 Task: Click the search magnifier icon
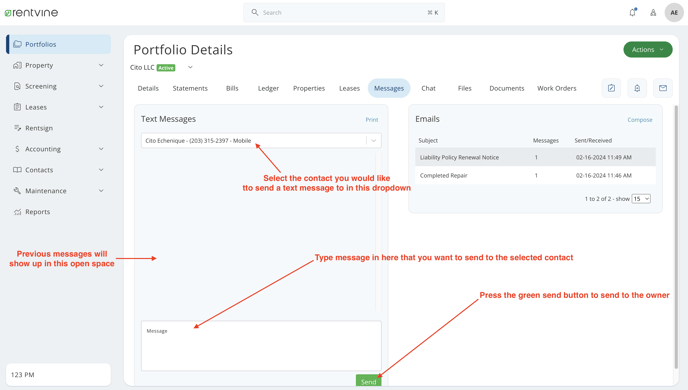[254, 12]
